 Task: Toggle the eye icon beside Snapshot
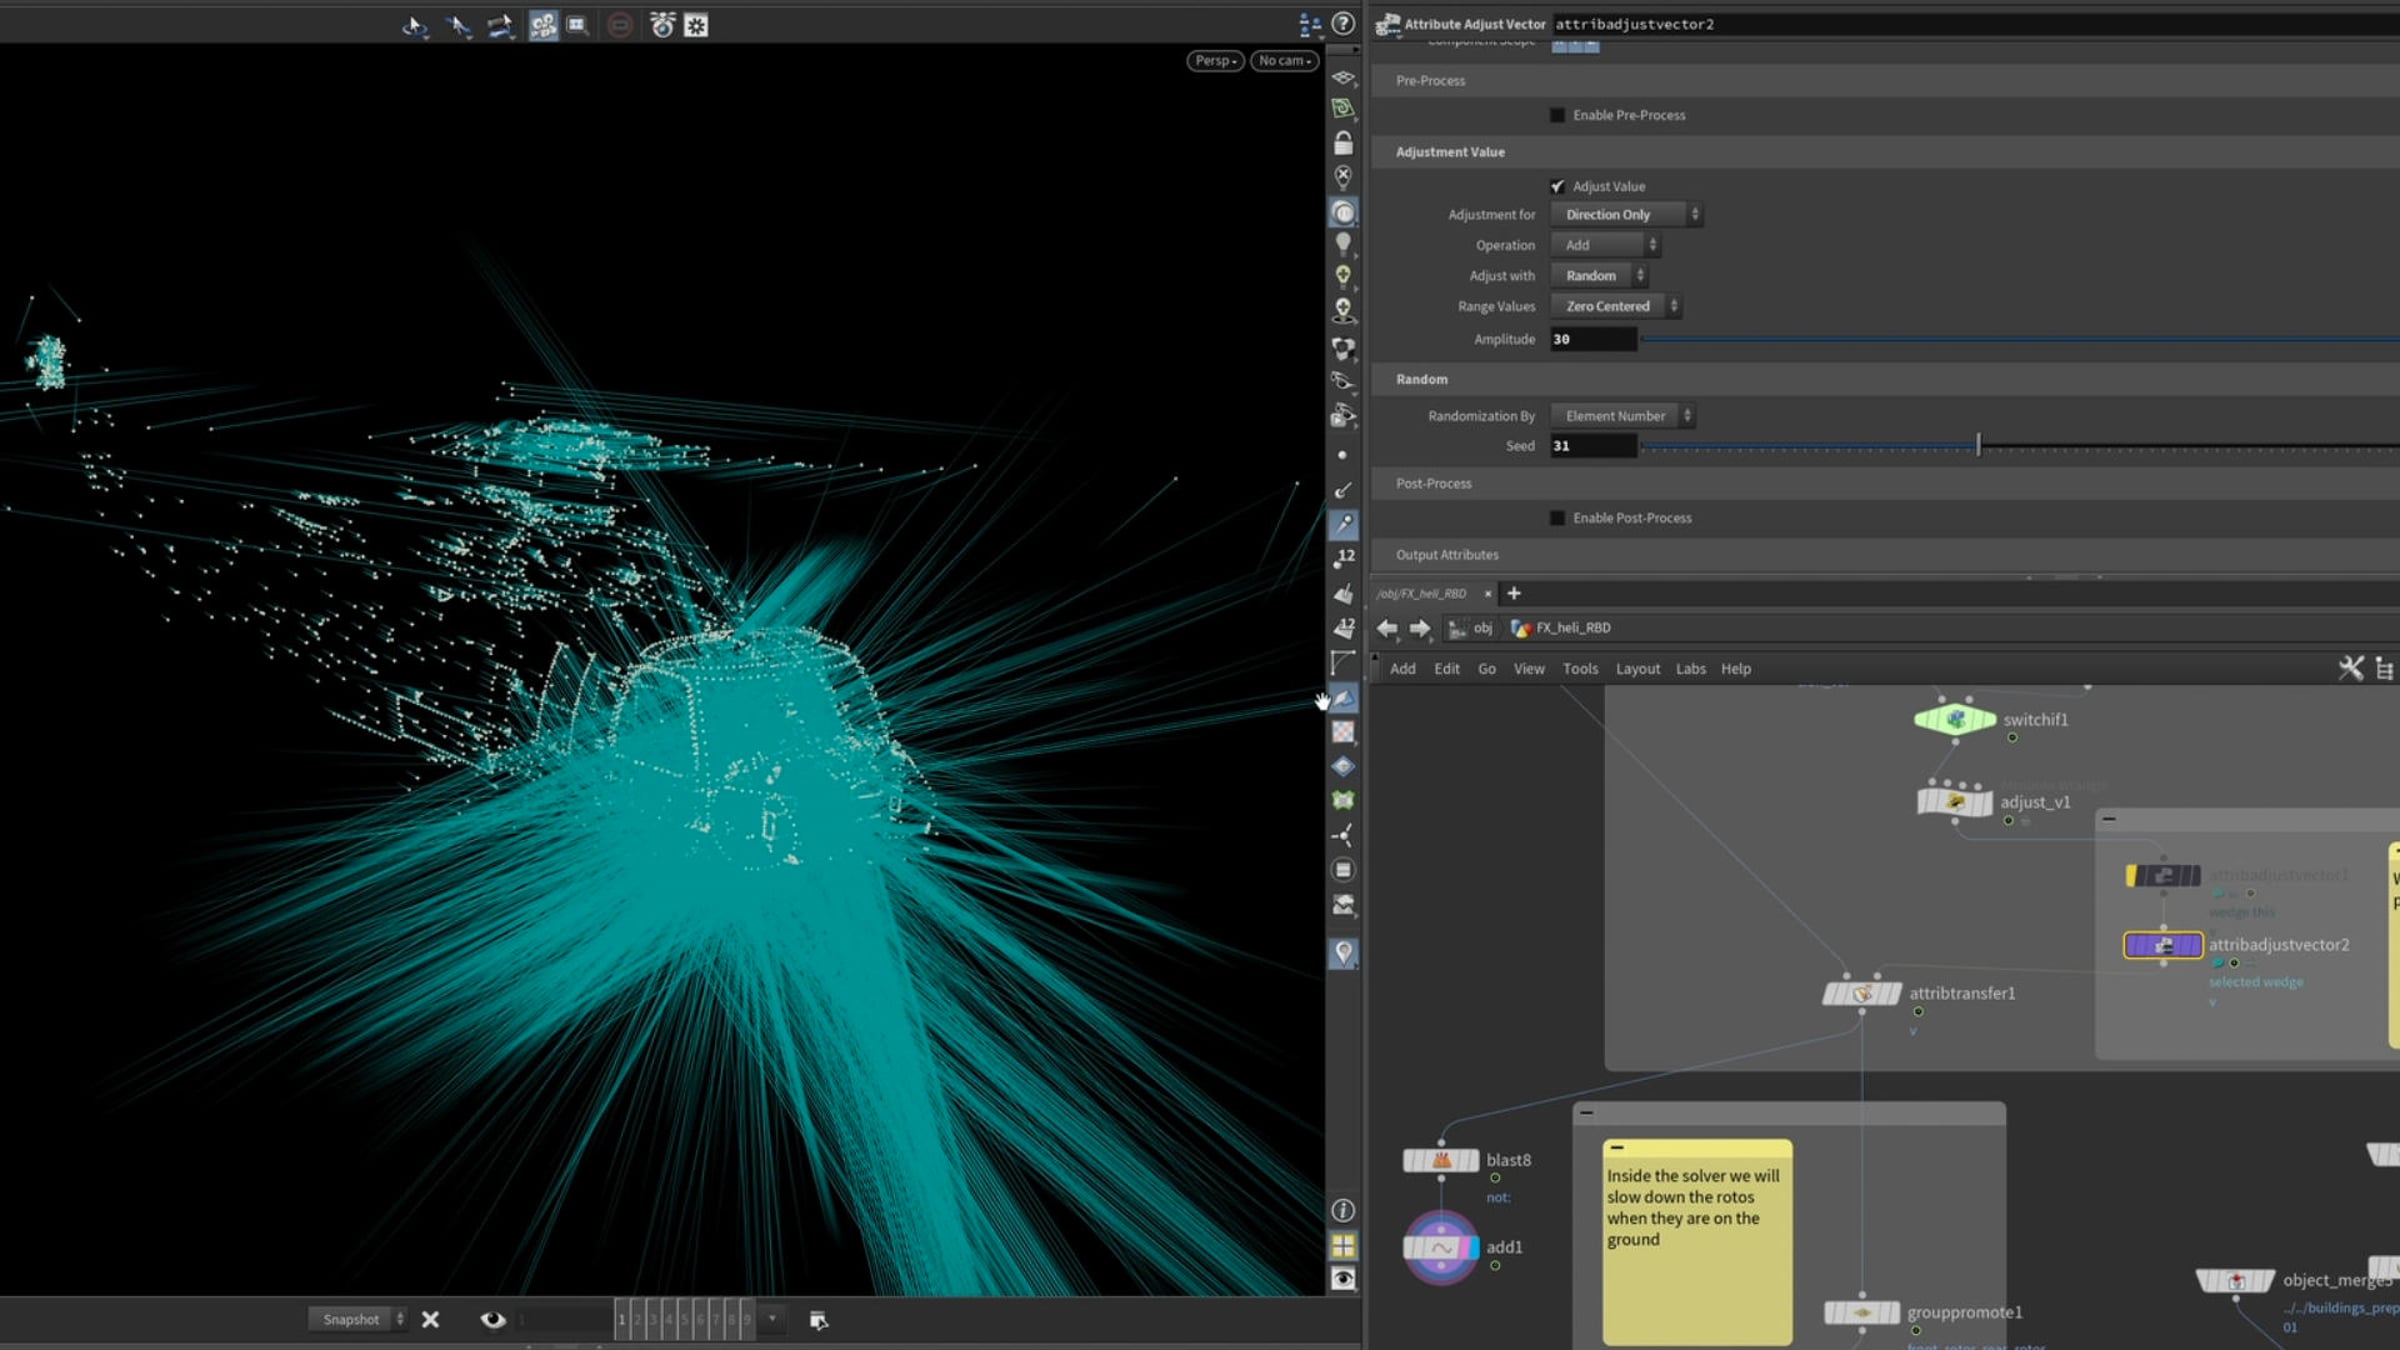tap(492, 1320)
